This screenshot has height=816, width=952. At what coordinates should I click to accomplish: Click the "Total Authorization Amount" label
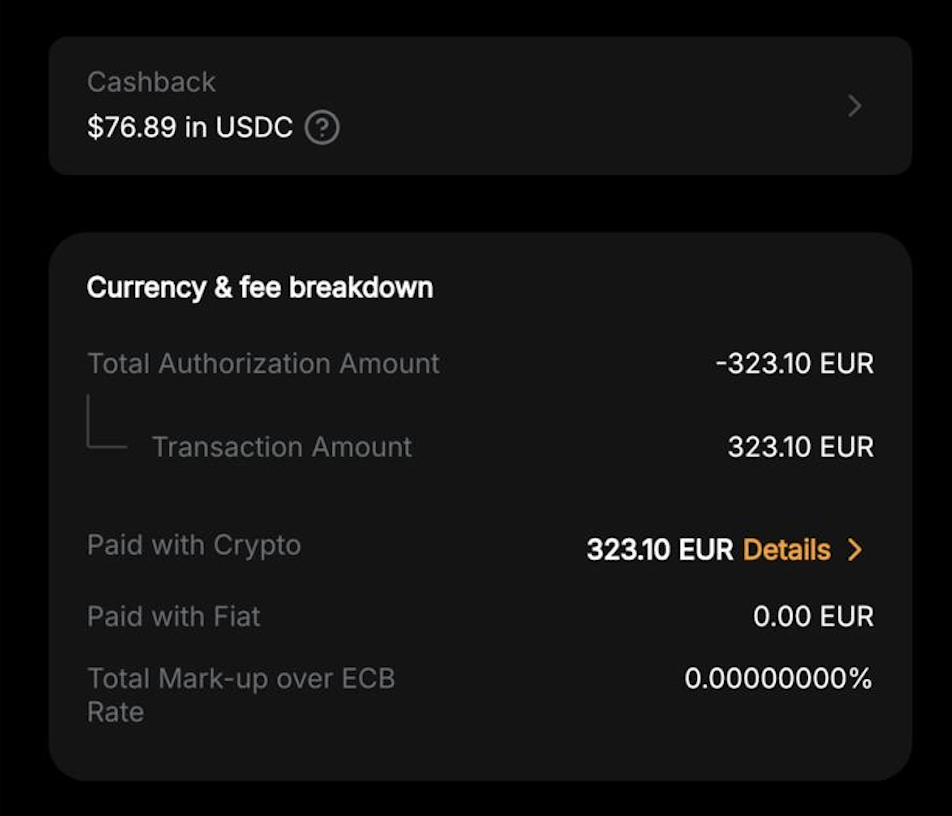tap(263, 363)
